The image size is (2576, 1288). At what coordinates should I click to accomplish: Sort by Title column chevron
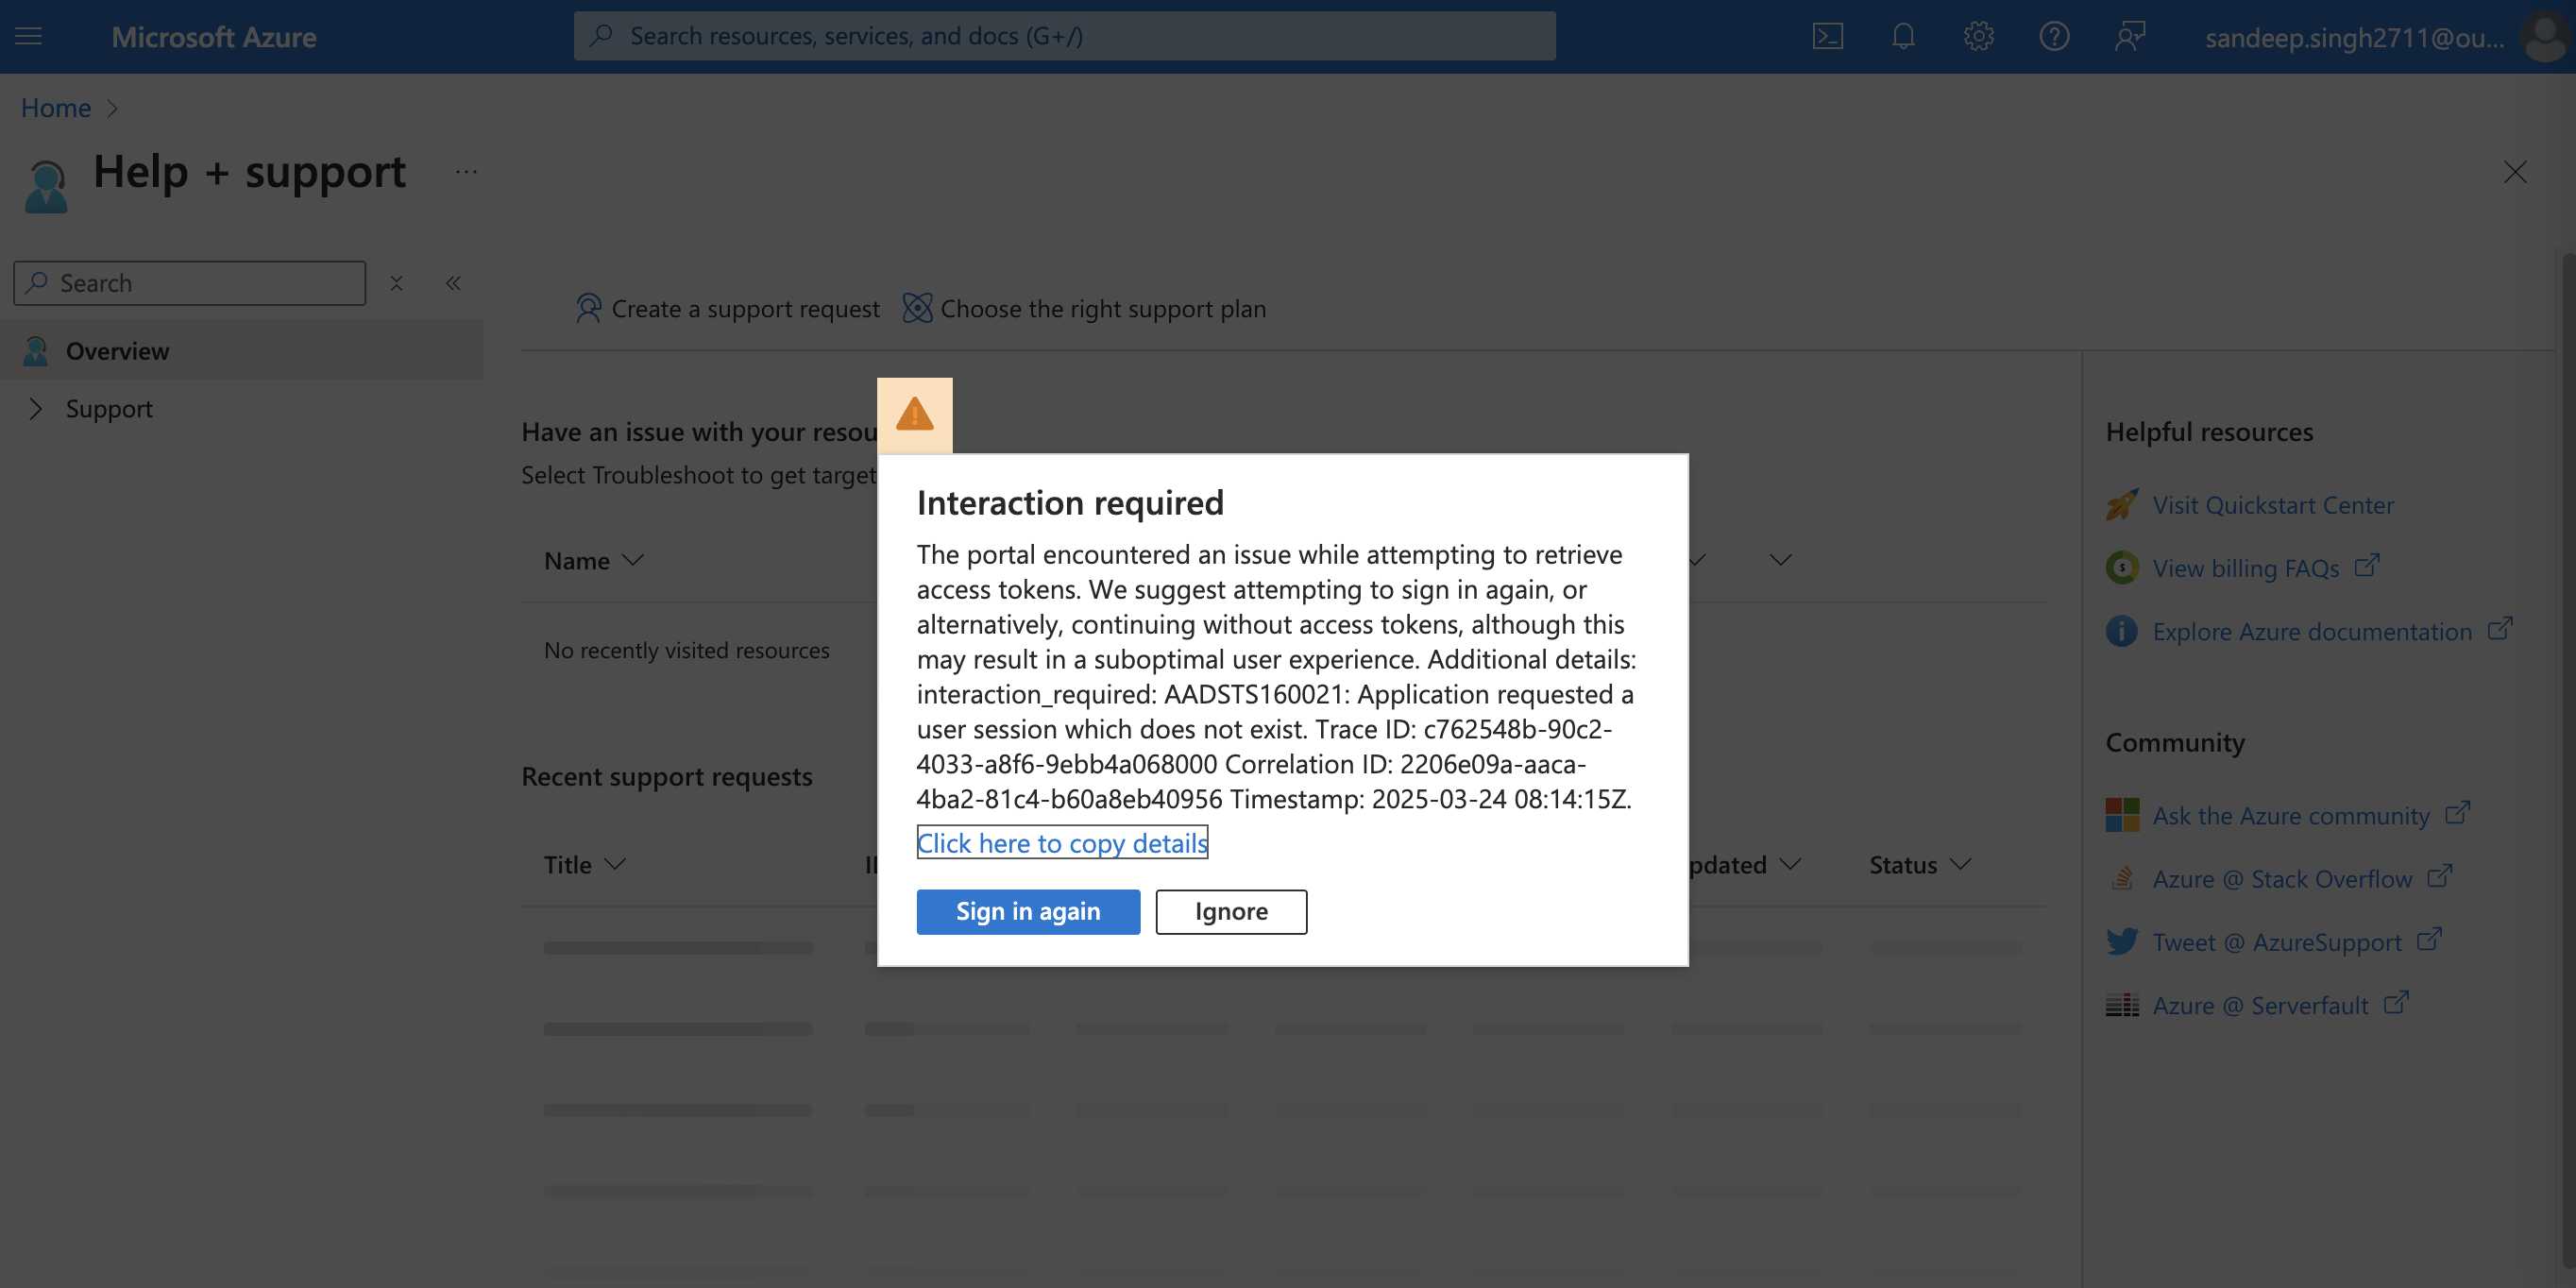pos(615,864)
